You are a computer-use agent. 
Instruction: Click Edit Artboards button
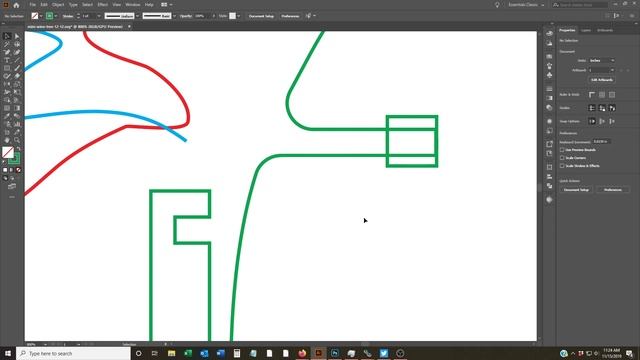[602, 80]
